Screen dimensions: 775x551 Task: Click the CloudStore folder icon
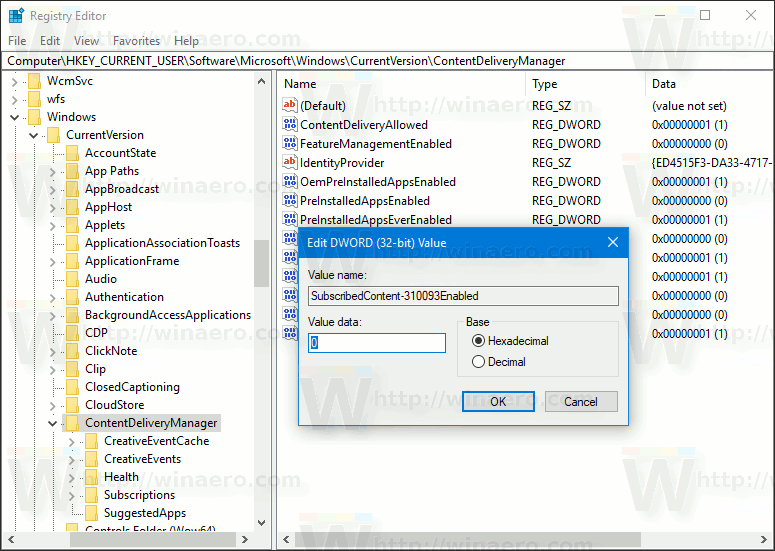73,405
